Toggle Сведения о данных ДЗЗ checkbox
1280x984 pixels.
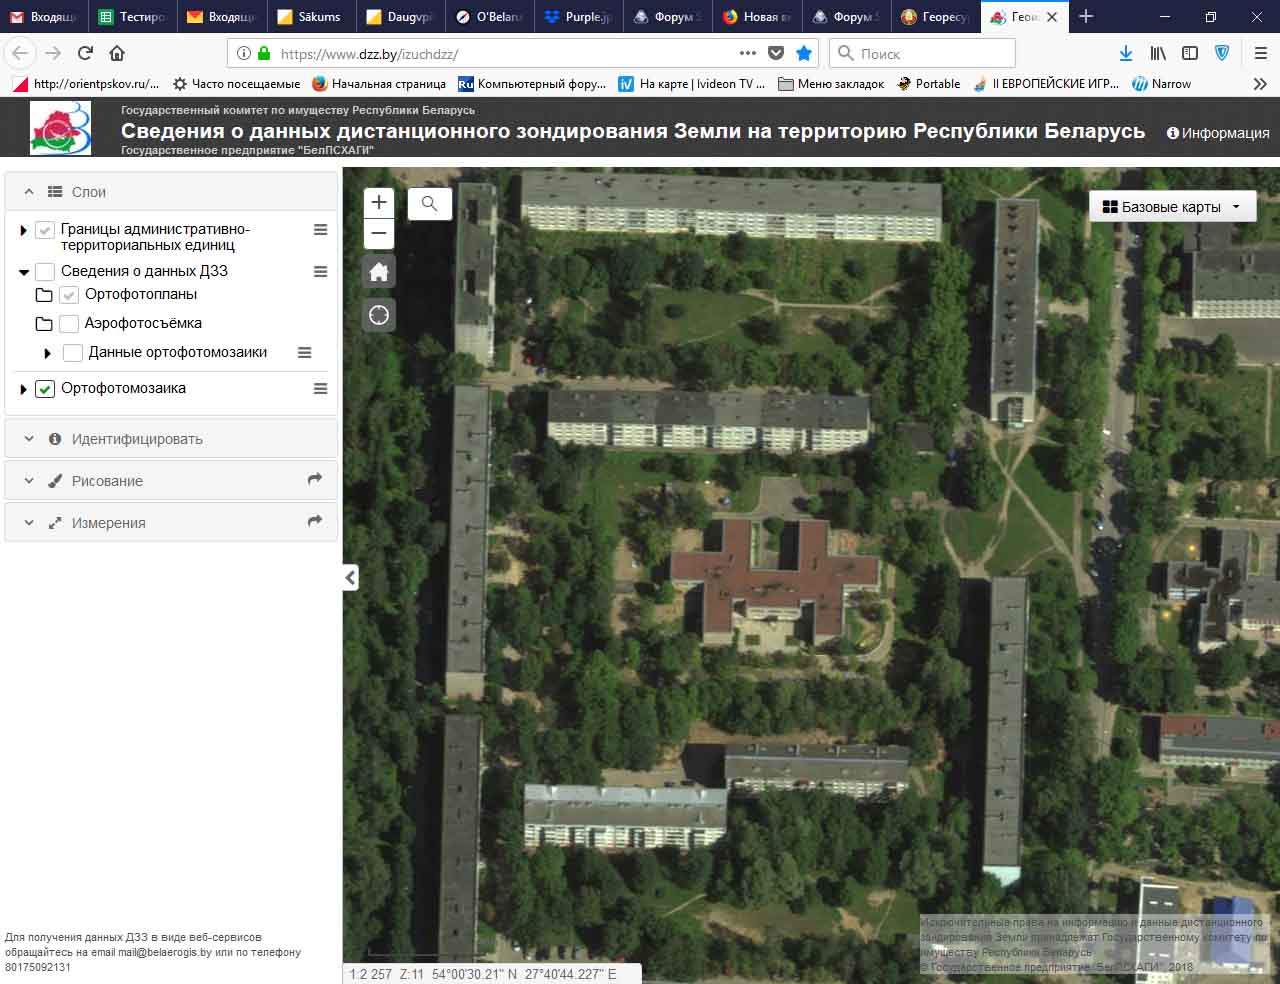click(x=45, y=272)
